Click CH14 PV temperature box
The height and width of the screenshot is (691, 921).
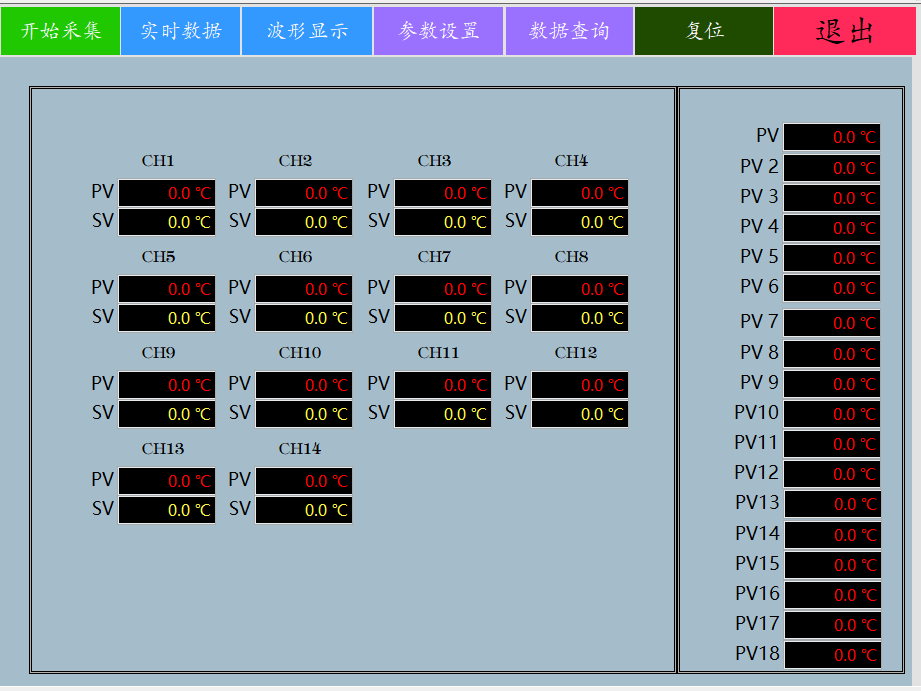pos(304,481)
